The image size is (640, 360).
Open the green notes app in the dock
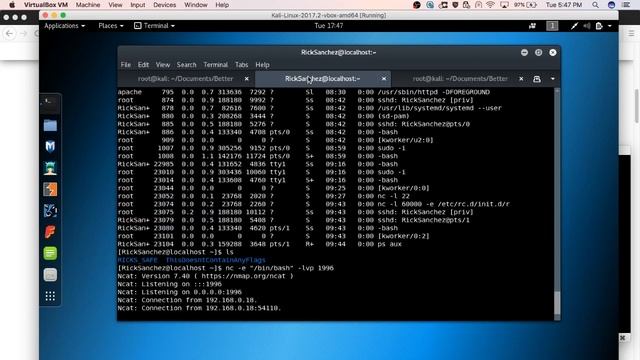pos(50,253)
